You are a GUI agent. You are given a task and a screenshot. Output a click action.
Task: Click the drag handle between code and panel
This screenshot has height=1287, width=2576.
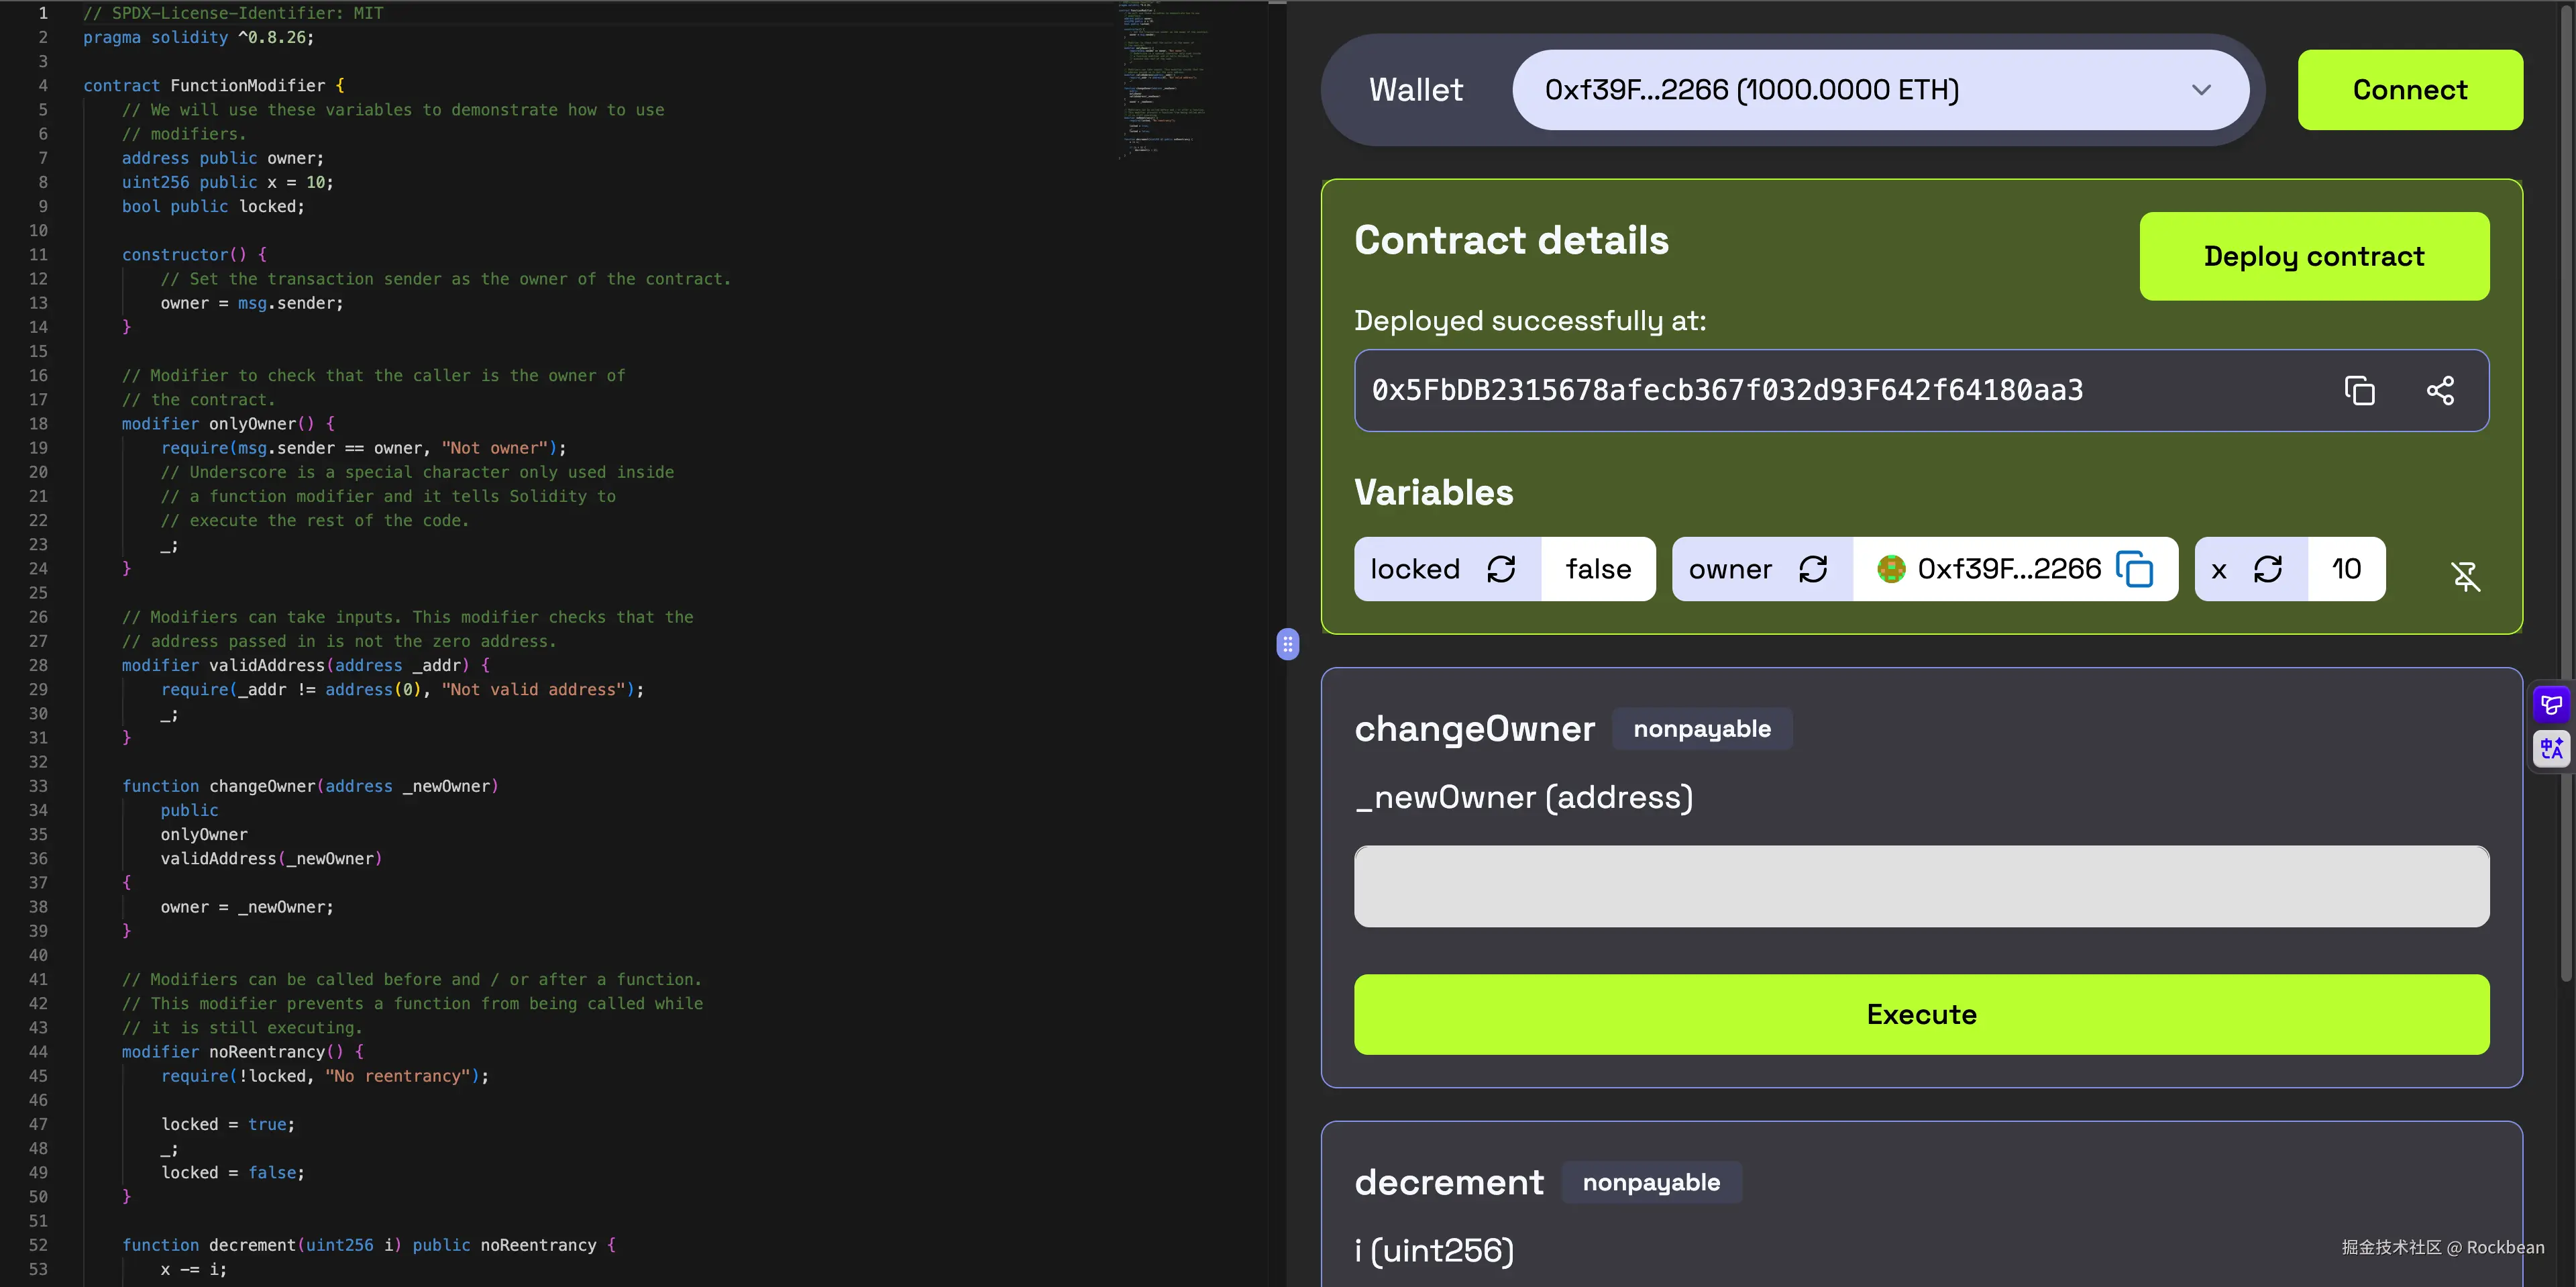pos(1287,645)
